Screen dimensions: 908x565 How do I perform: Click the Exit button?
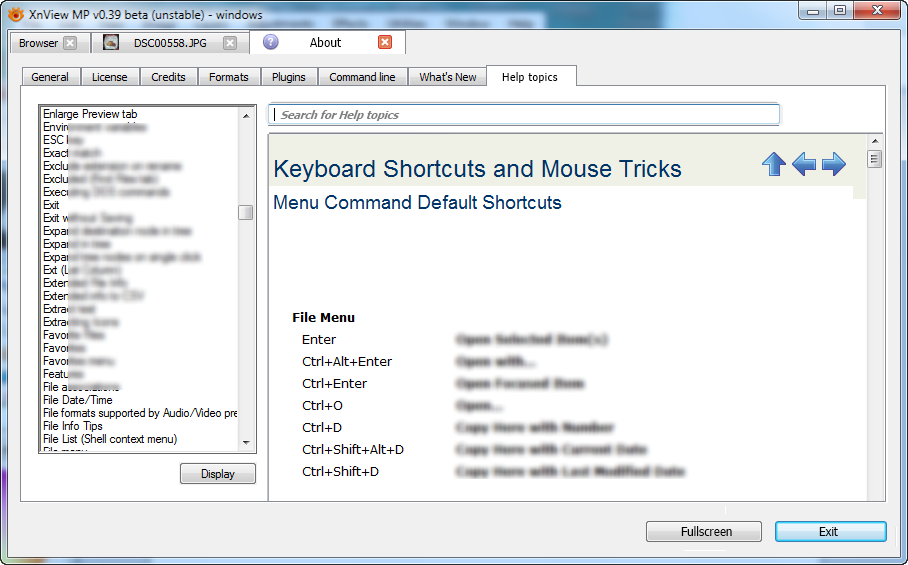[830, 531]
